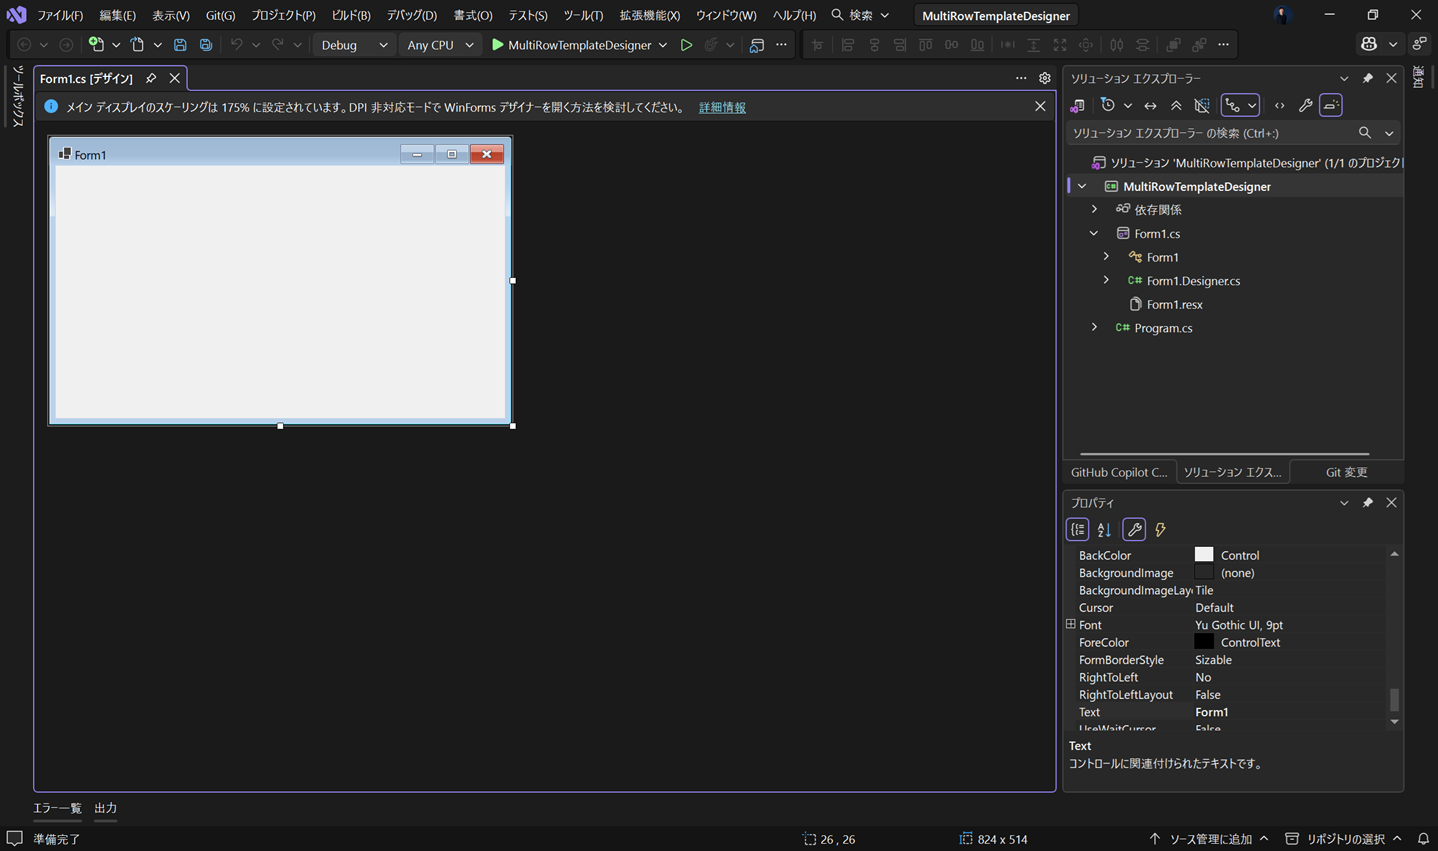Click the 詳細情報 link in info bar
Viewport: 1438px width, 851px height.
pos(722,107)
